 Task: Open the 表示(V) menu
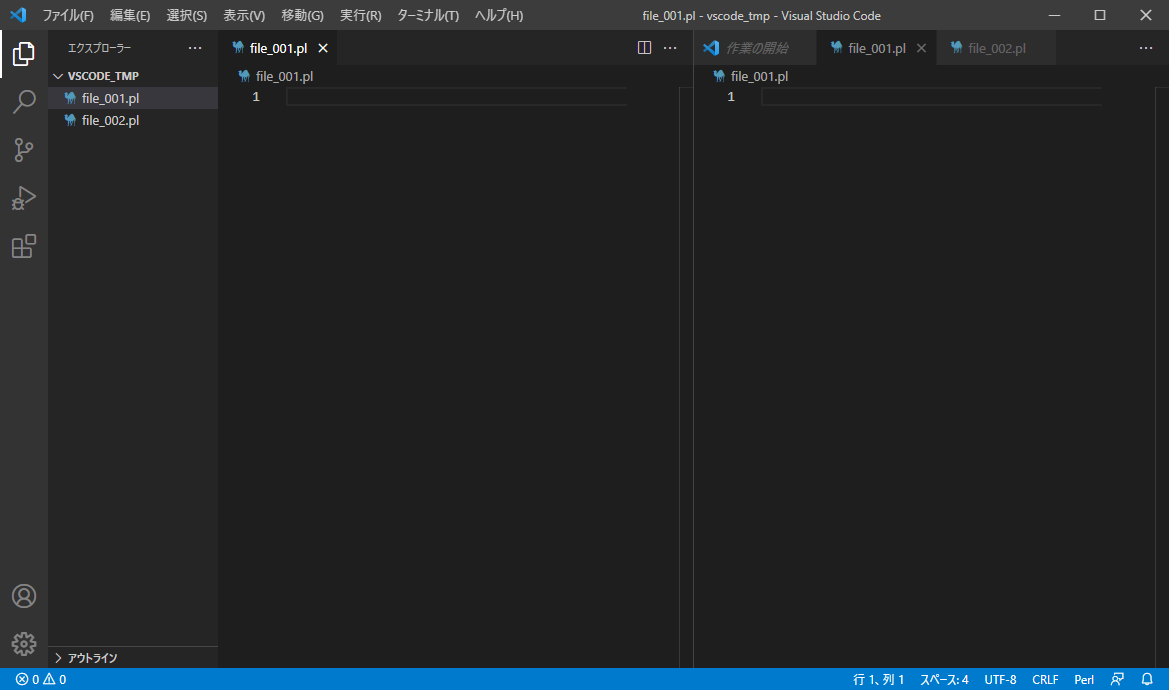[x=244, y=15]
